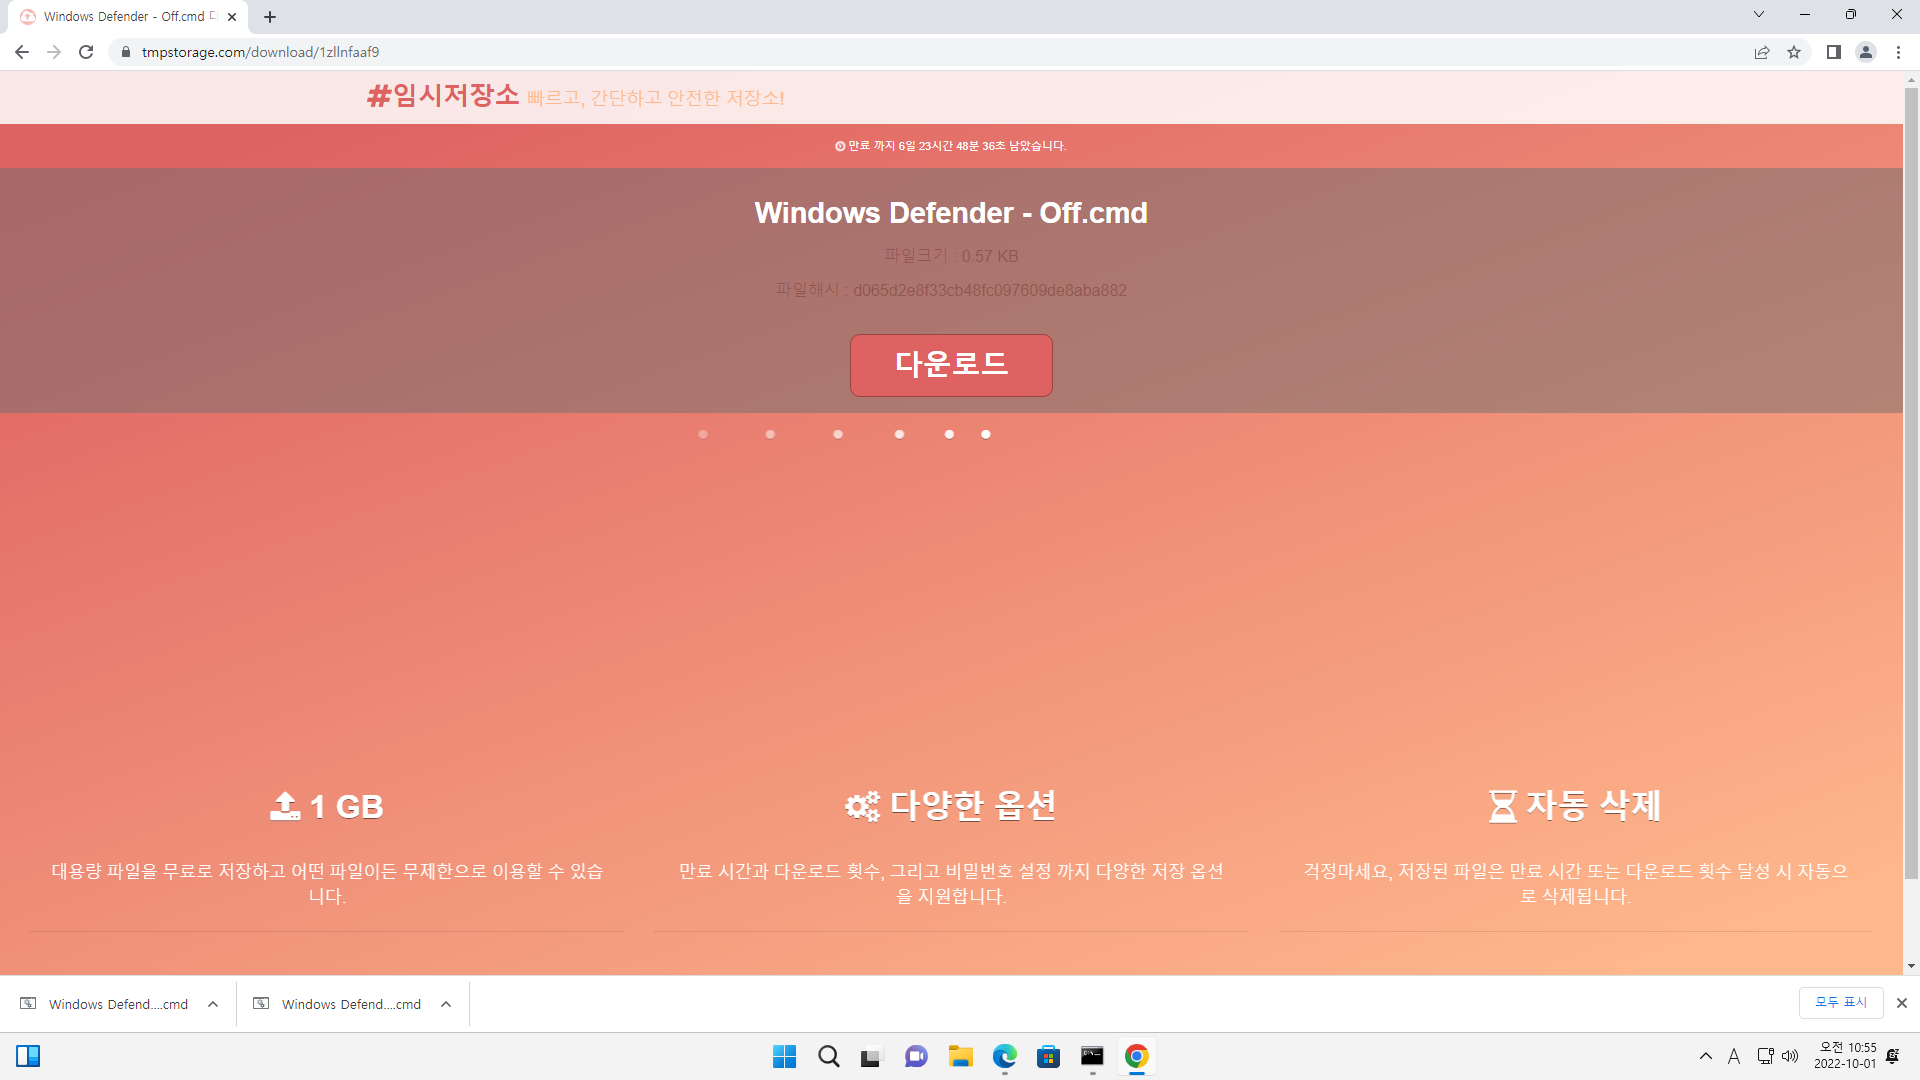The width and height of the screenshot is (1920, 1080).
Task: Open a new browser tab
Action: point(270,17)
